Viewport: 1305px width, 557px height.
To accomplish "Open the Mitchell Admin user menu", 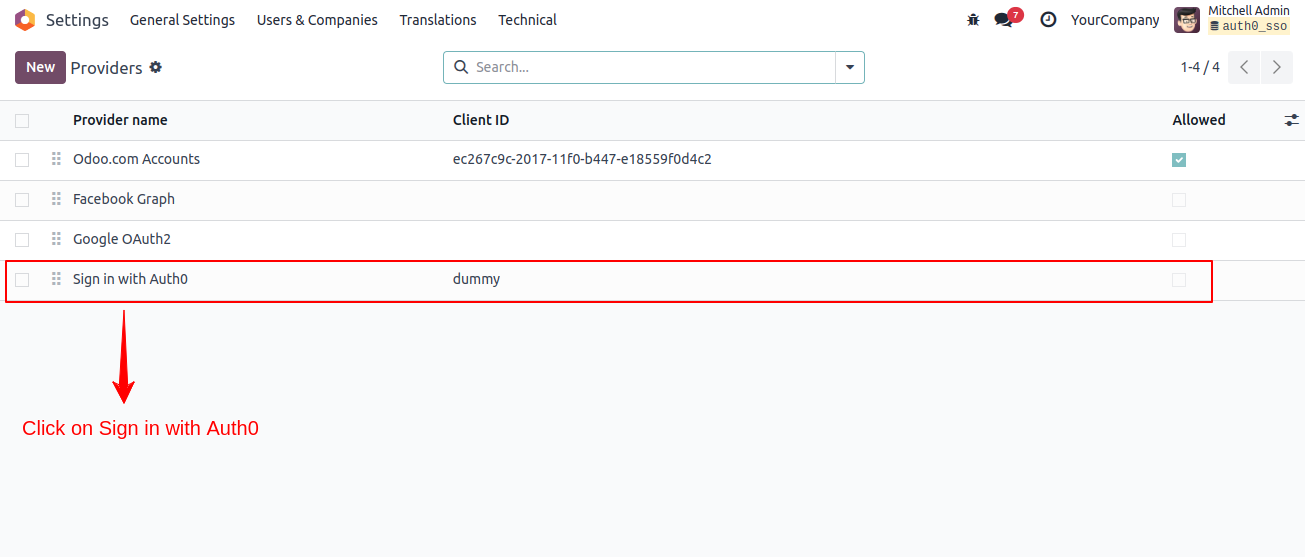I will pos(1232,20).
